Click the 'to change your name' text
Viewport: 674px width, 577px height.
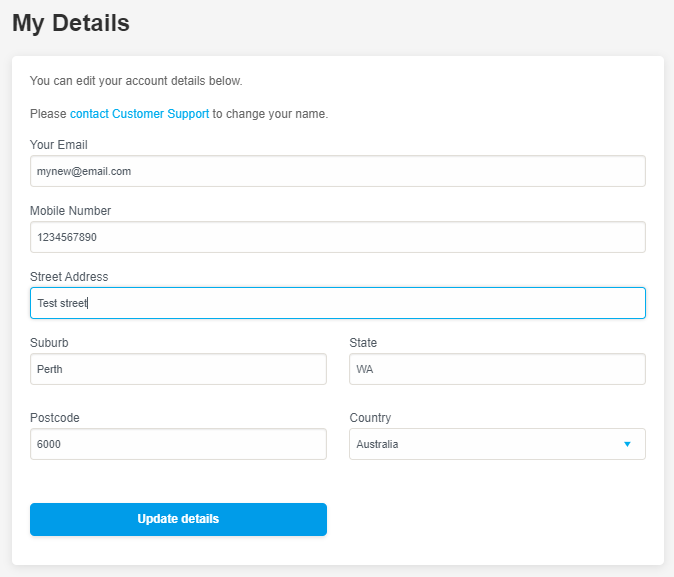pyautogui.click(x=270, y=114)
